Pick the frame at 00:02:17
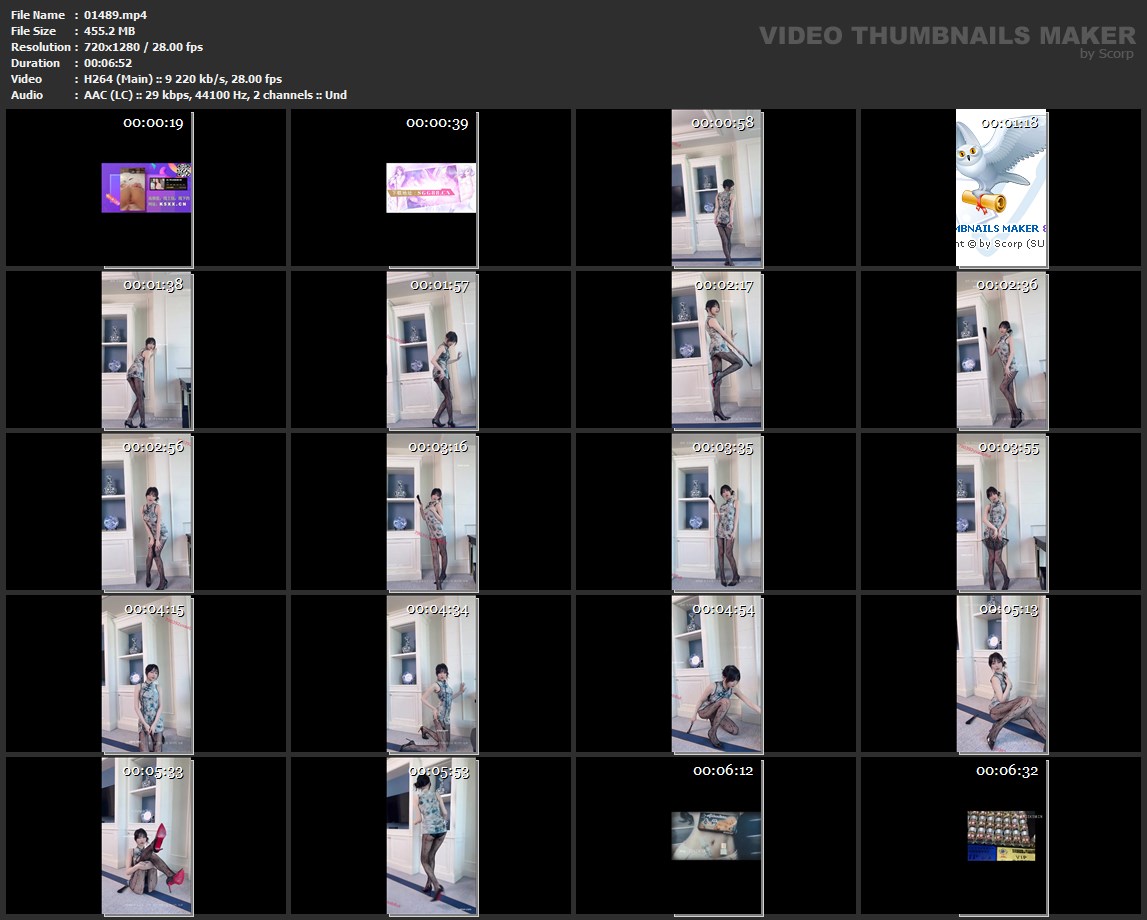 click(717, 350)
